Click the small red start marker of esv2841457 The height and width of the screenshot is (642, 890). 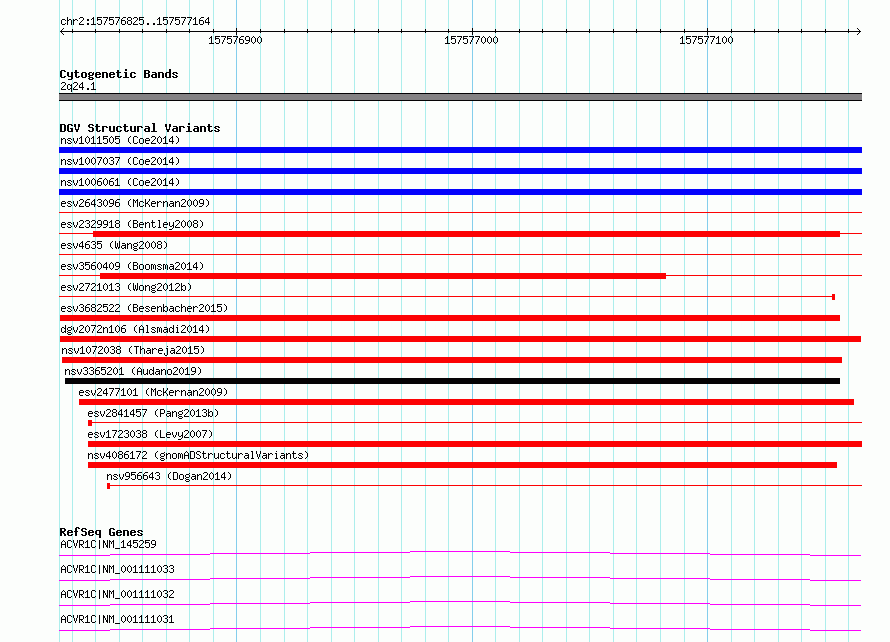(90, 423)
